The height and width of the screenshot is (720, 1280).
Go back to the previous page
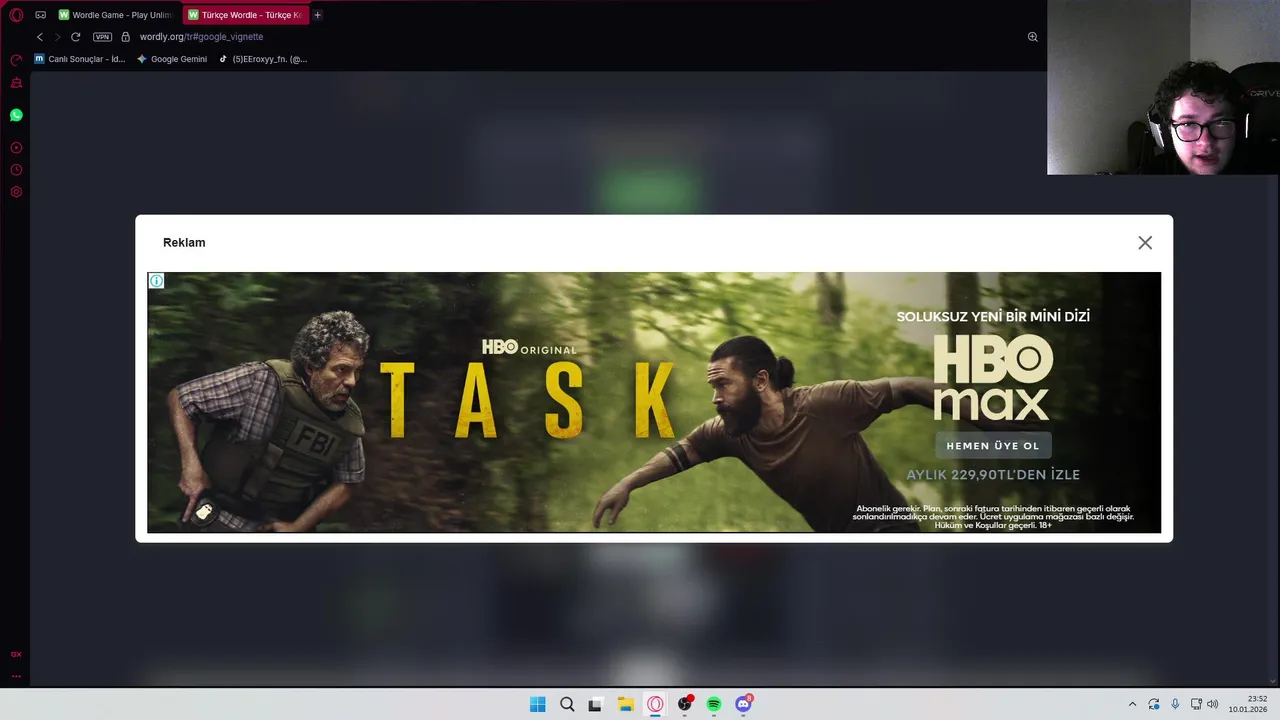tap(40, 37)
